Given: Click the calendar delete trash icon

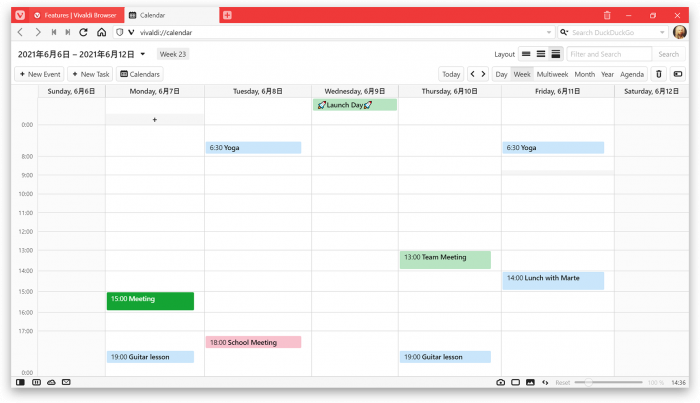Looking at the screenshot, I should coord(658,74).
